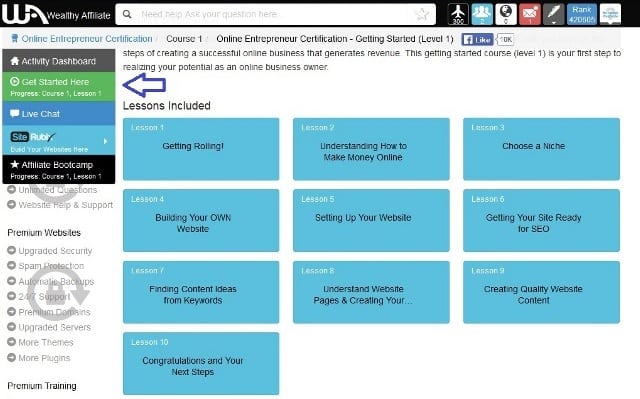Open Lesson 3 Choose a Niche tile
Viewport: 640px width, 399px height.
pos(541,149)
